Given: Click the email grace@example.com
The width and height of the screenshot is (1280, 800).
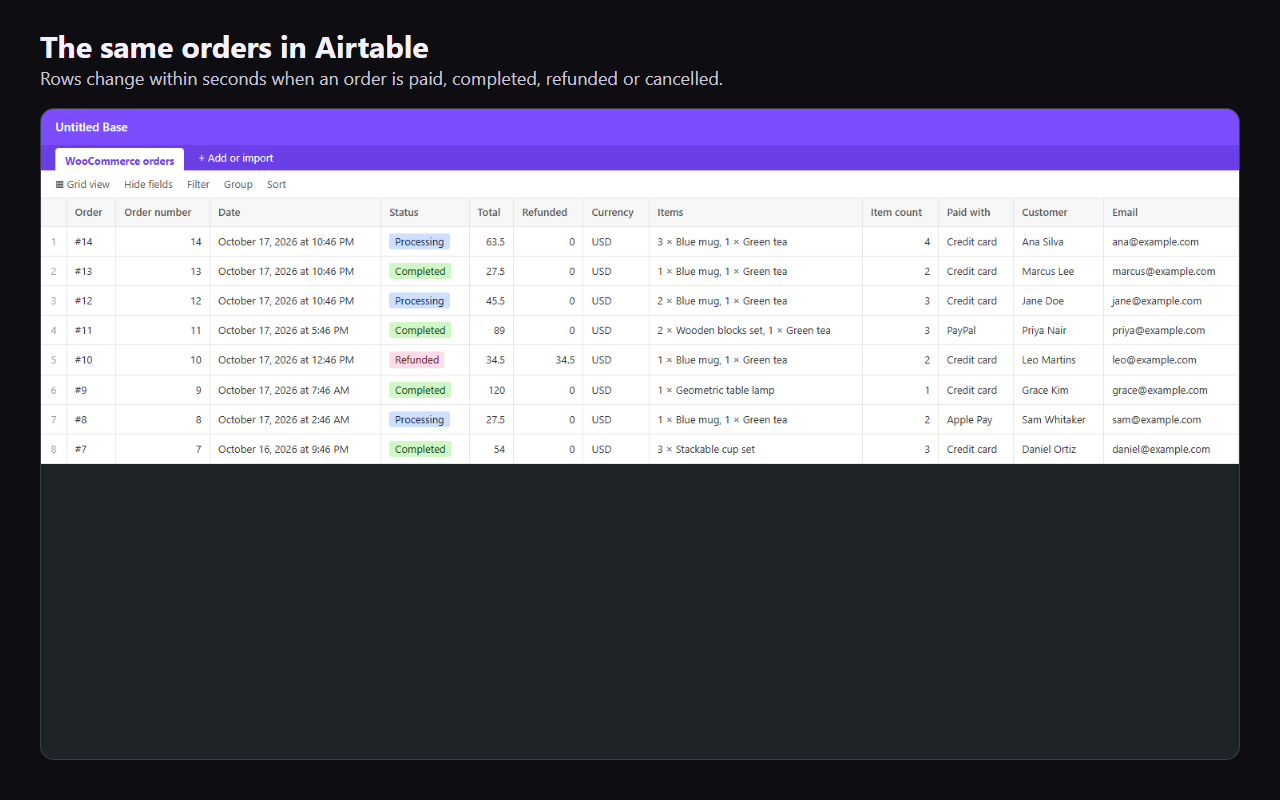Looking at the screenshot, I should pos(1160,390).
